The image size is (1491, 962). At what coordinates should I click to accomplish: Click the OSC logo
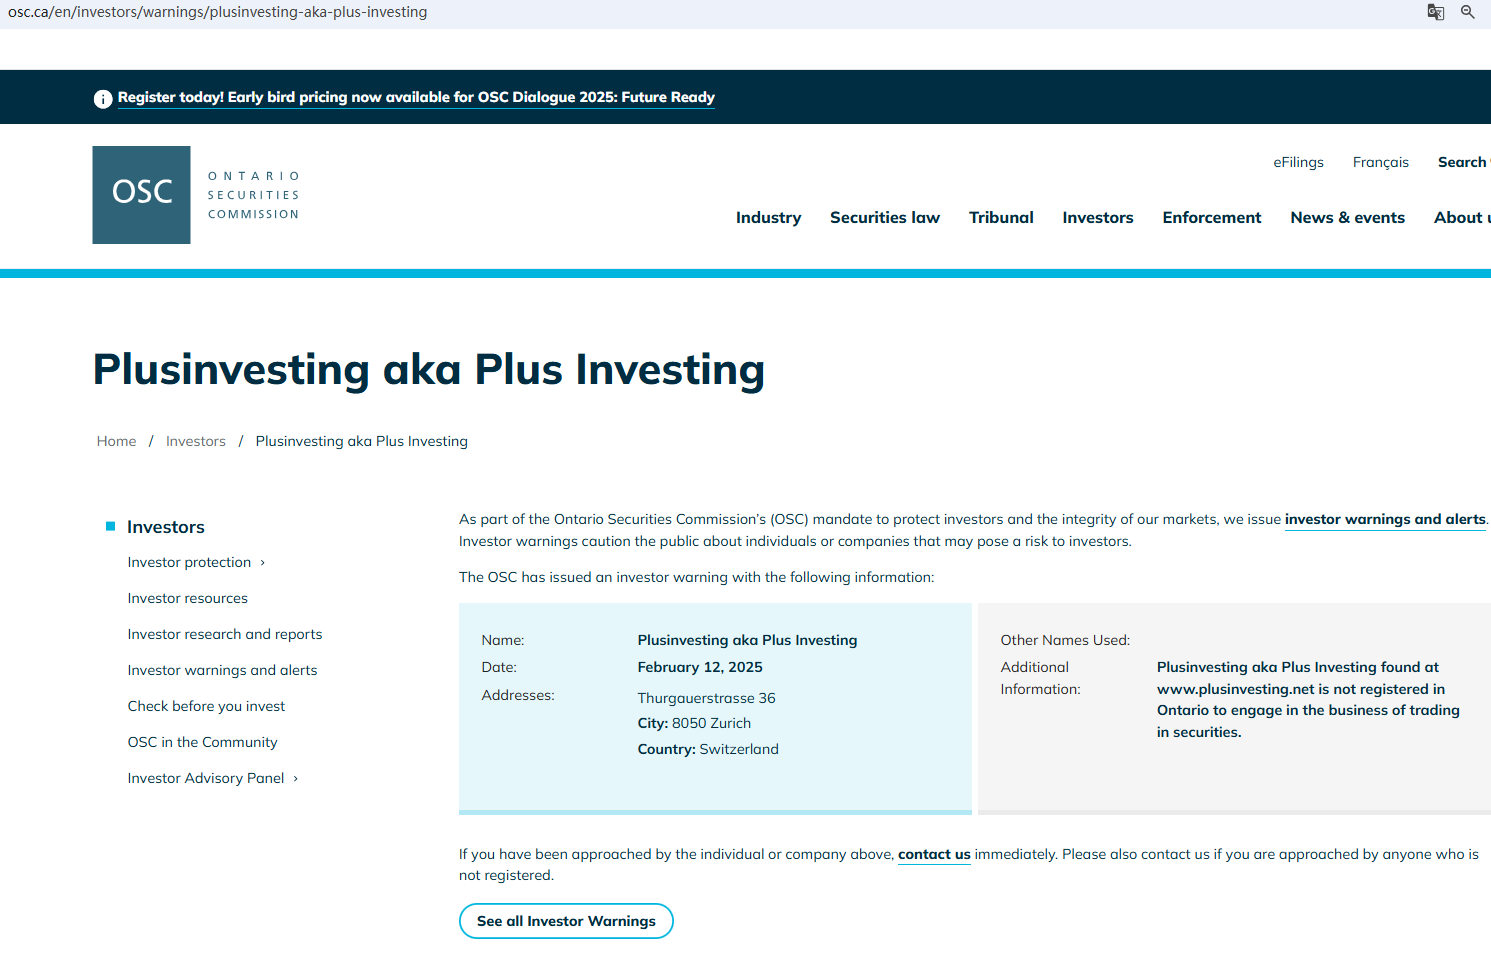(x=141, y=195)
